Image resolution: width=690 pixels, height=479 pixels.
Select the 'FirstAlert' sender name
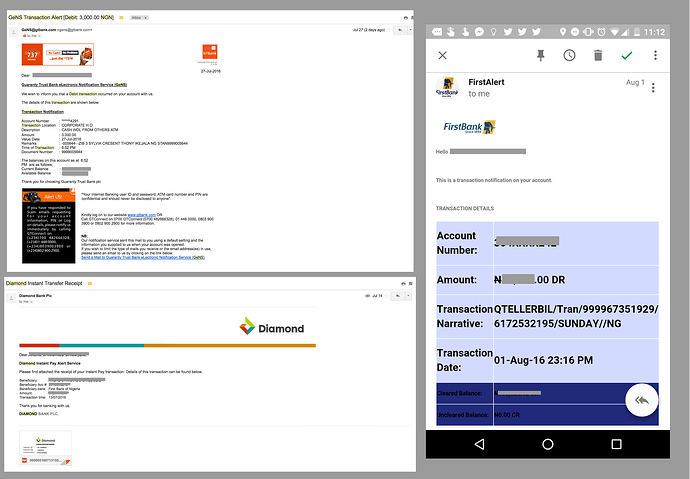pos(486,82)
